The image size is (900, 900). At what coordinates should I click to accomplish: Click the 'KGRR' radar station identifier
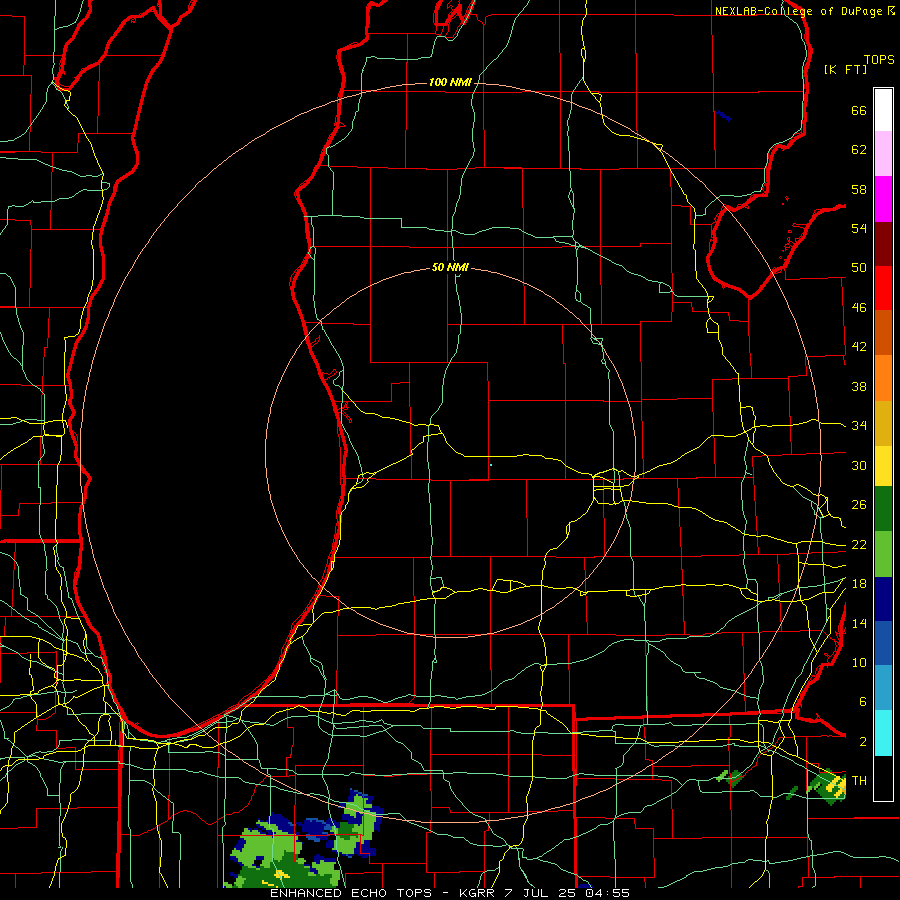(477, 893)
